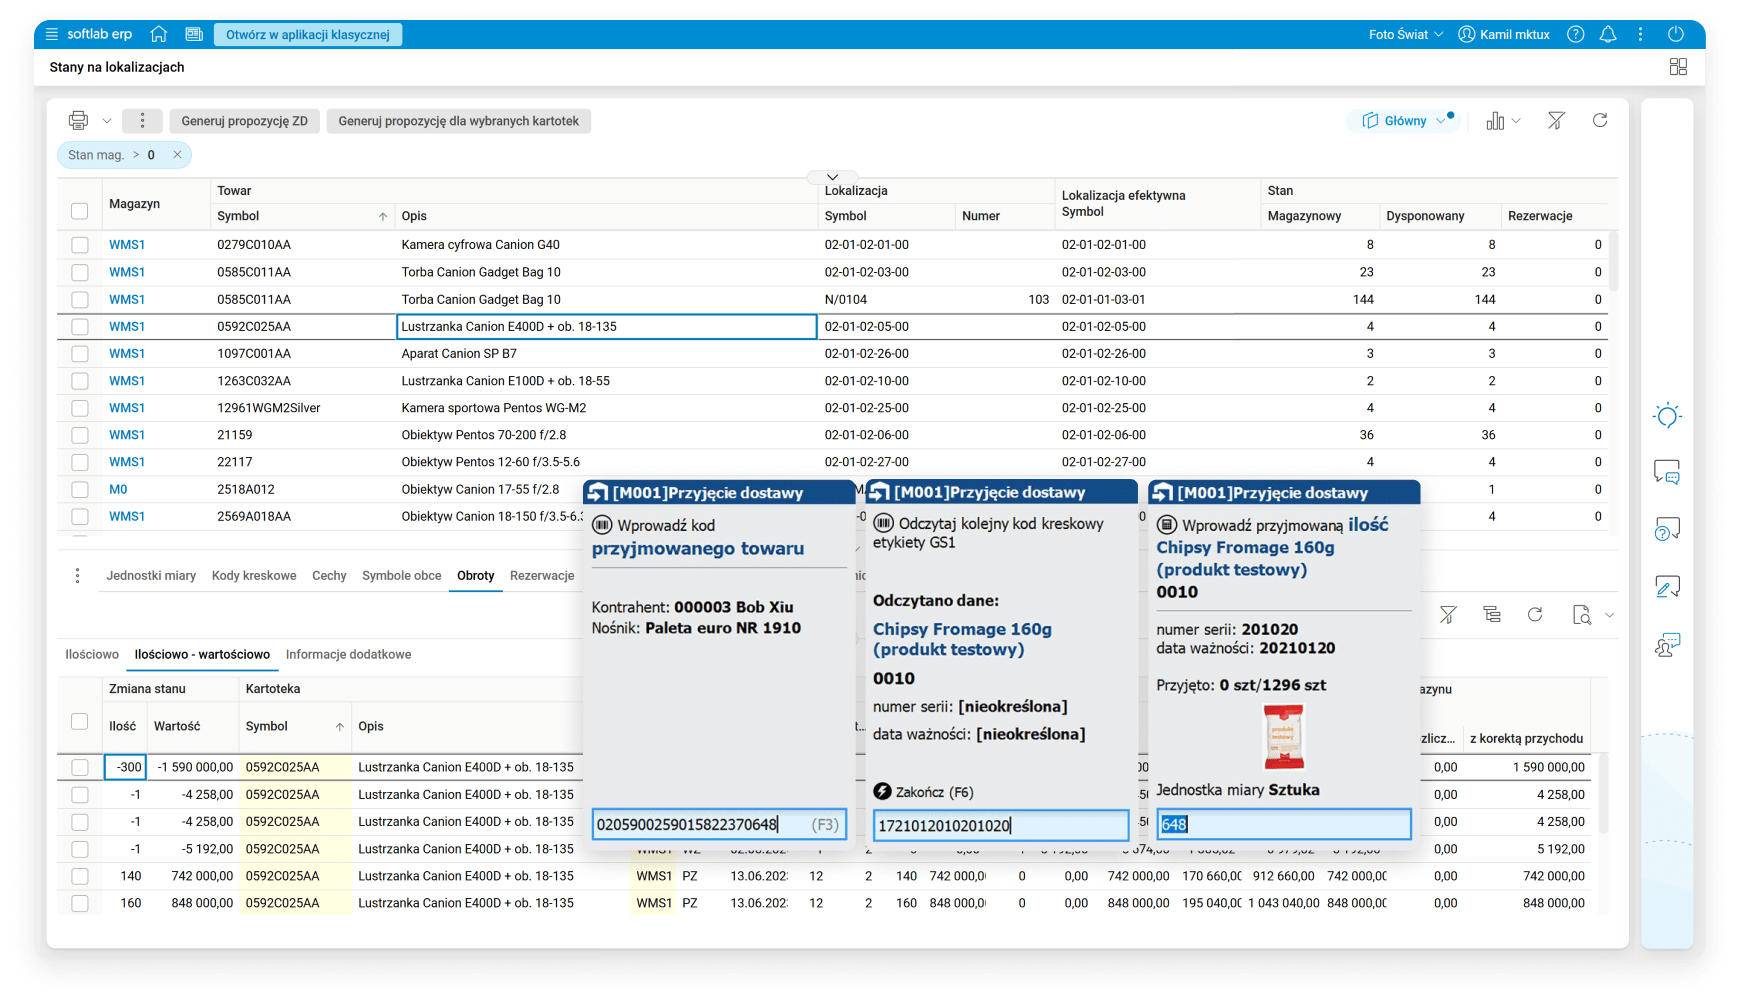Open the notifications bell icon
The image size is (1740, 996).
[1608, 34]
